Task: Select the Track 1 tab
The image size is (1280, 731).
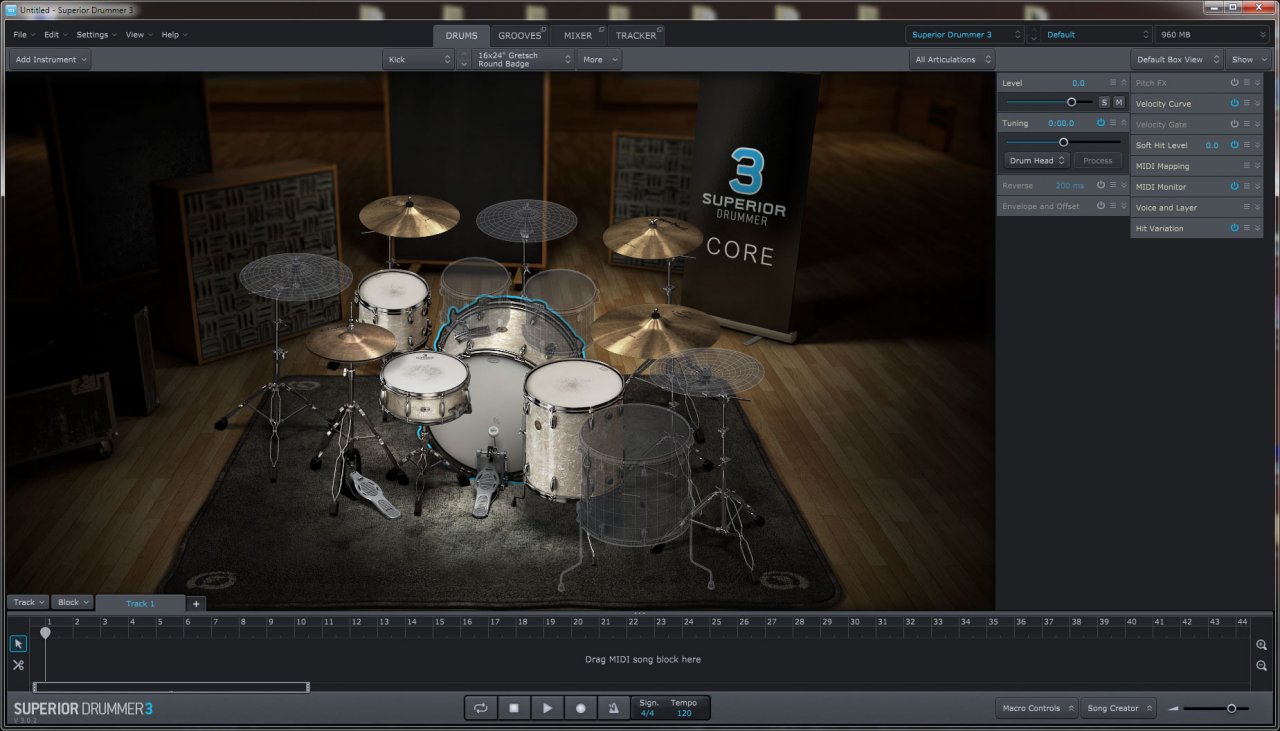Action: coord(140,604)
